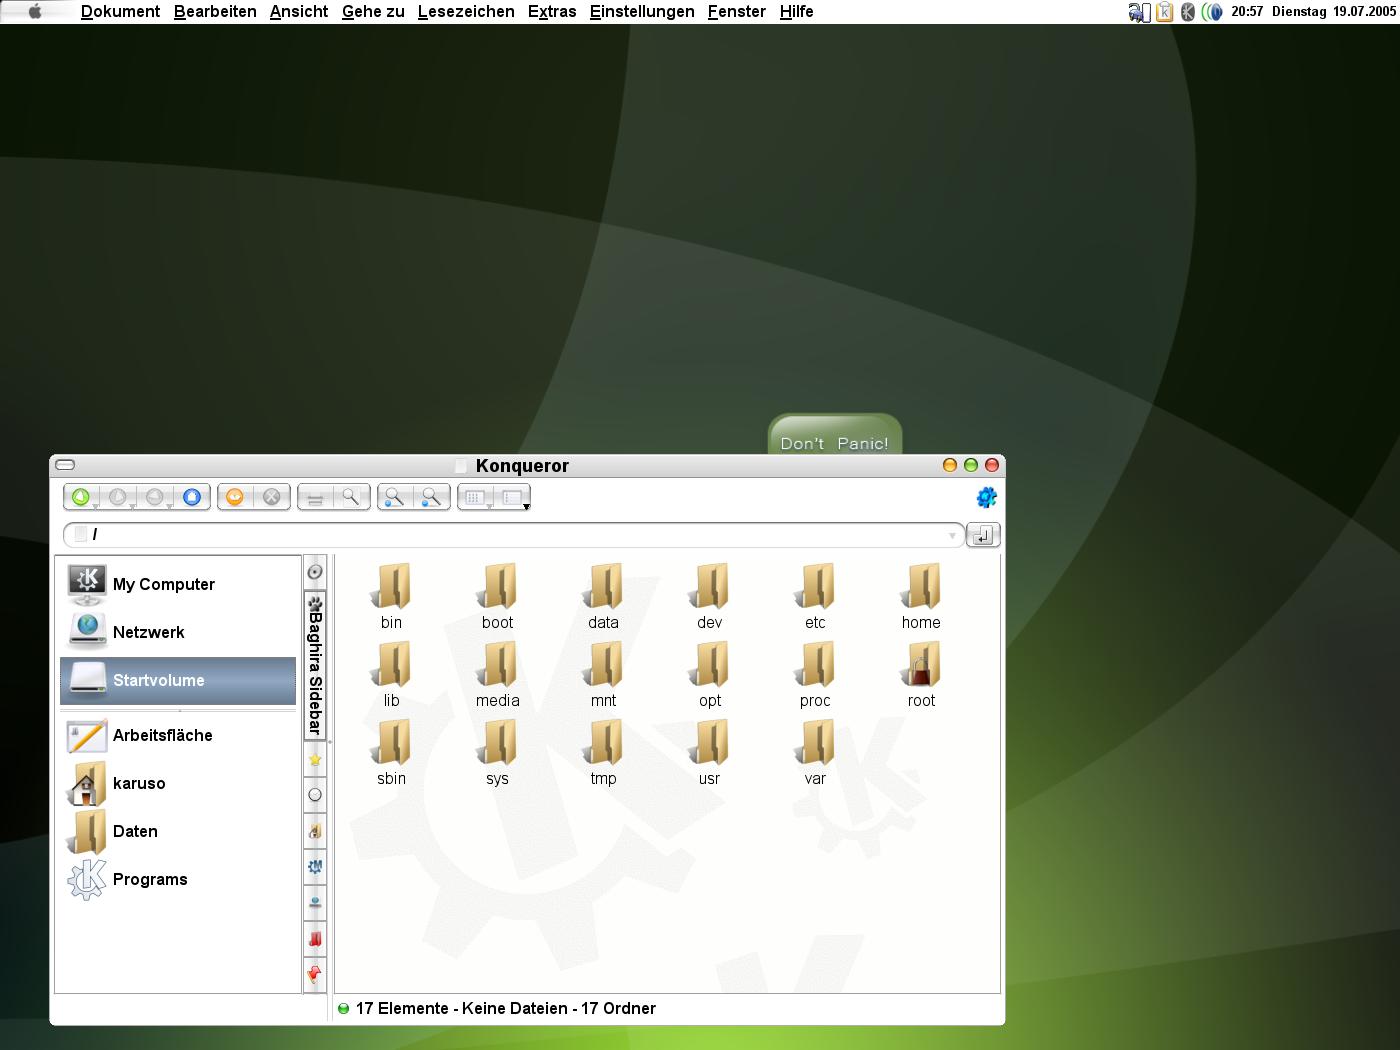Open the red folder sidebar tab
The height and width of the screenshot is (1050, 1400).
point(315,939)
